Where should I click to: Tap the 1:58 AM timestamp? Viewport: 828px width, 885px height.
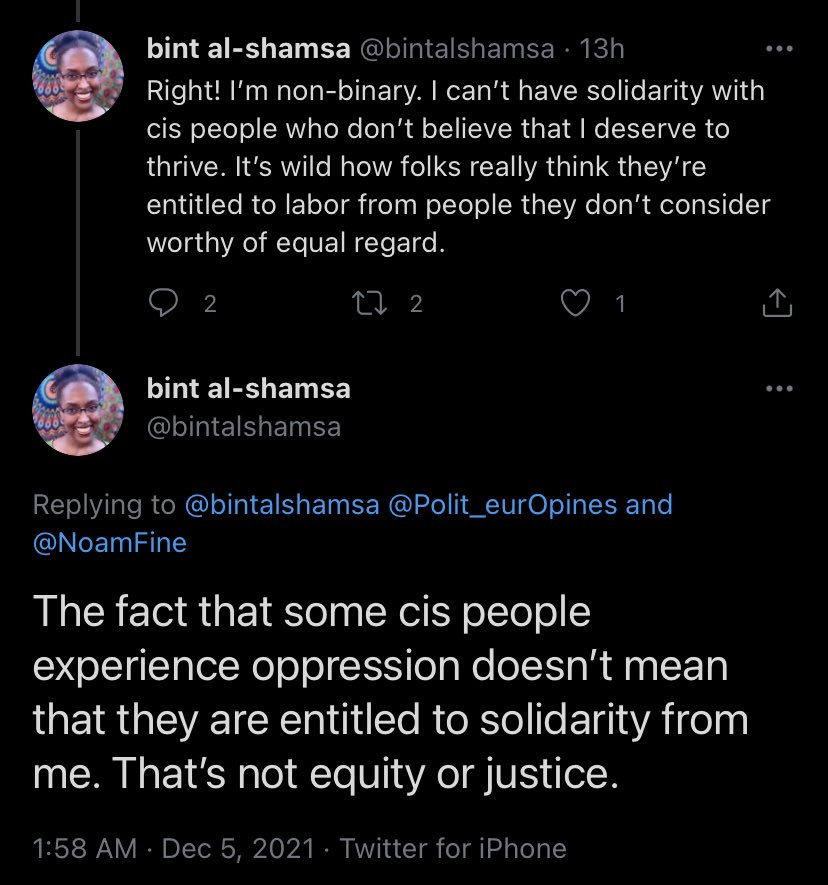84,849
